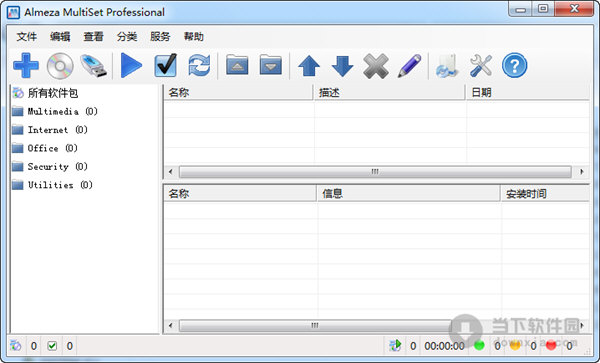The height and width of the screenshot is (363, 600).
Task: Click the USB flash drive icon
Action: point(94,66)
